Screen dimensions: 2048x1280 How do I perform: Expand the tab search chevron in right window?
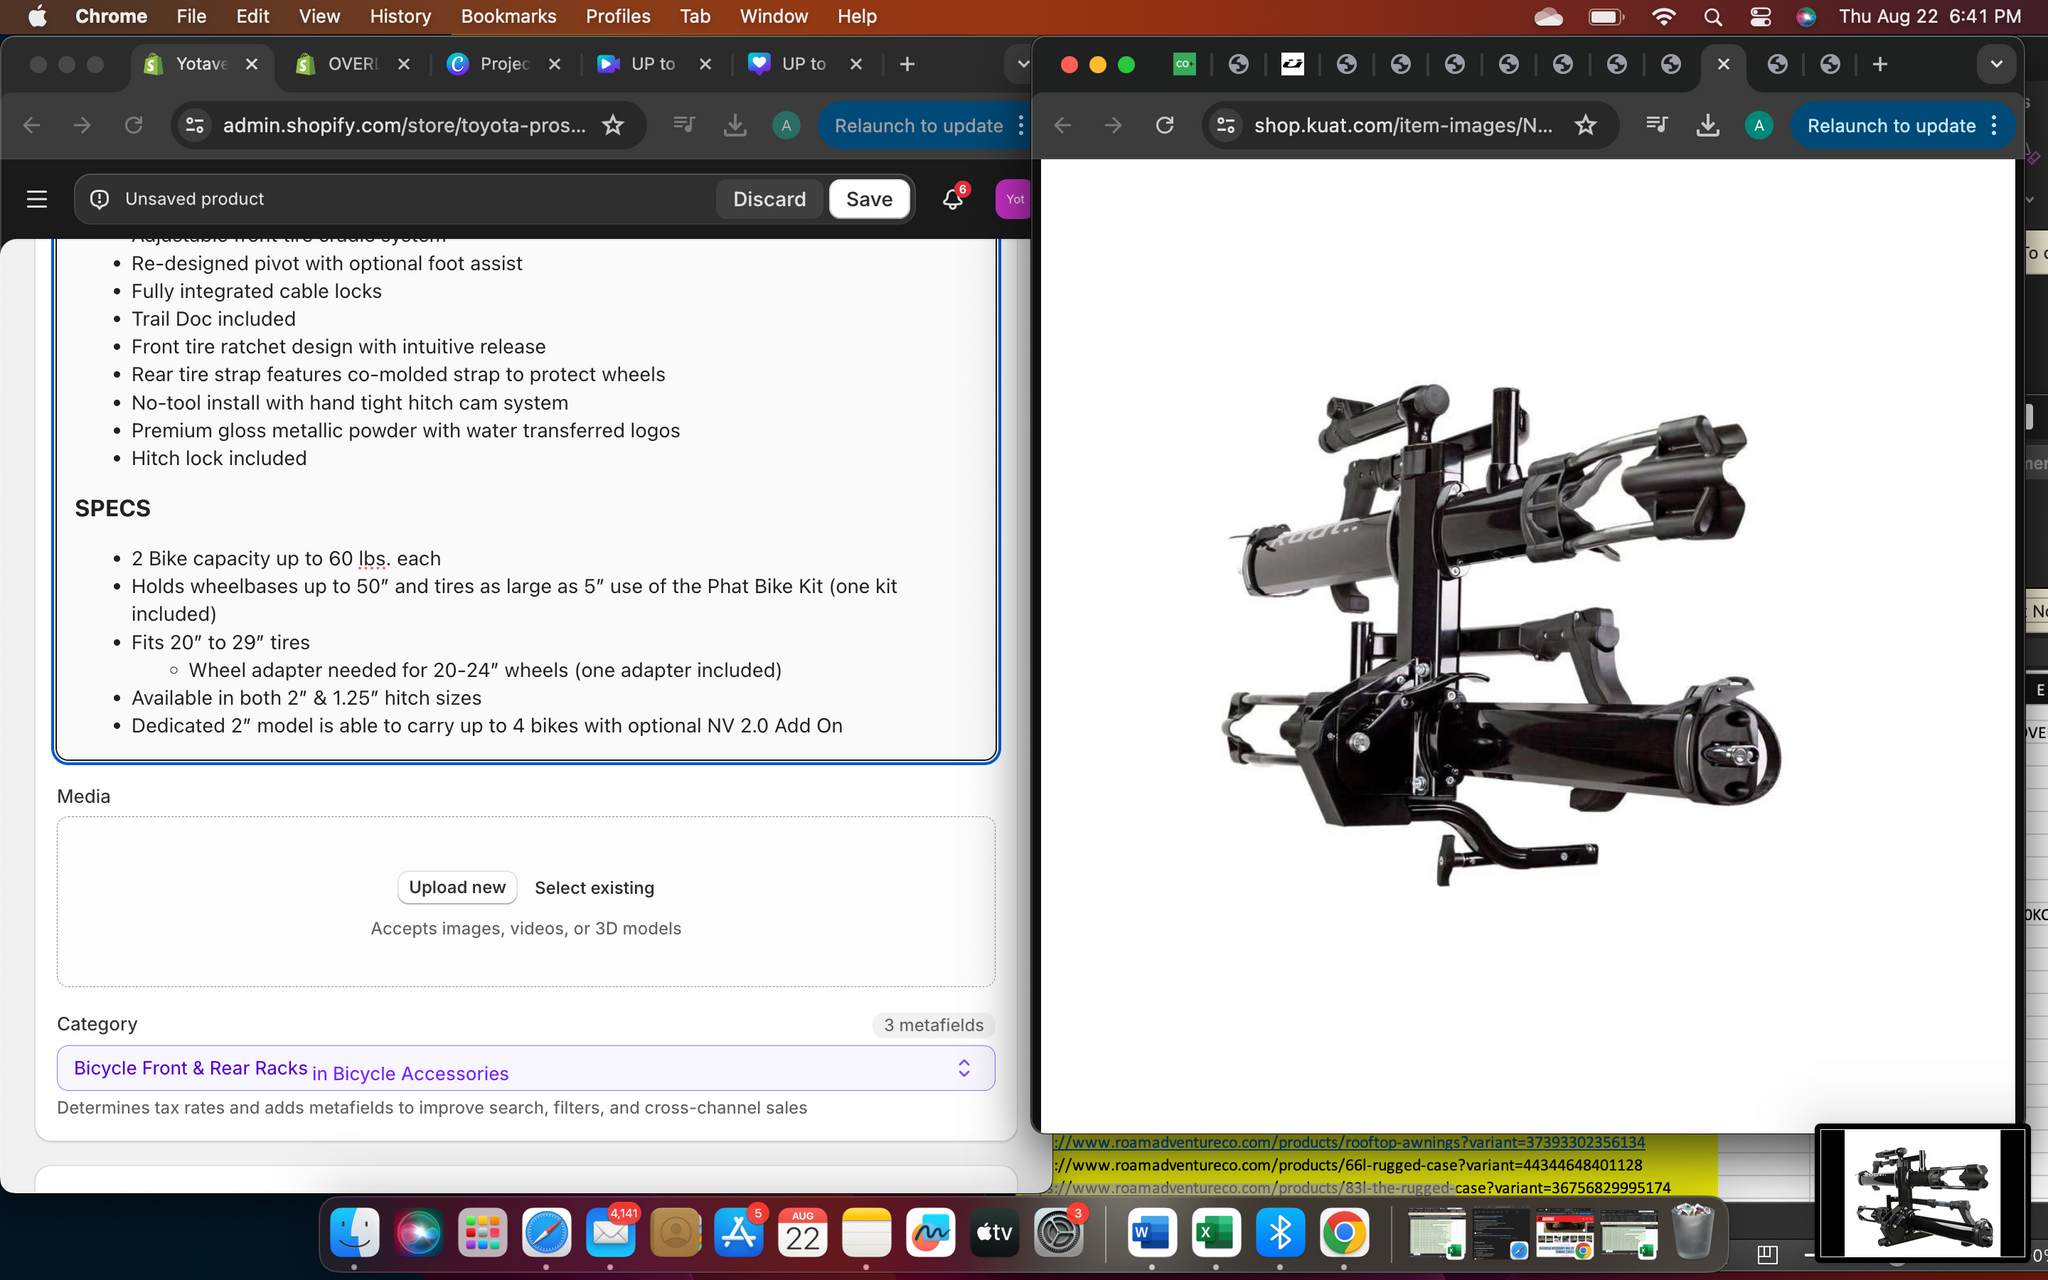point(1996,64)
